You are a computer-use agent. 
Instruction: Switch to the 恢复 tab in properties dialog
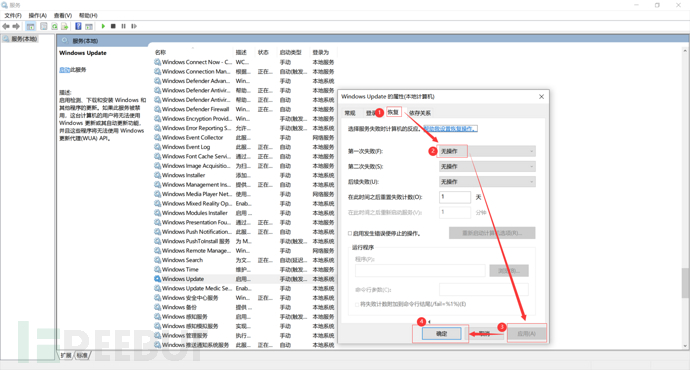click(x=393, y=112)
